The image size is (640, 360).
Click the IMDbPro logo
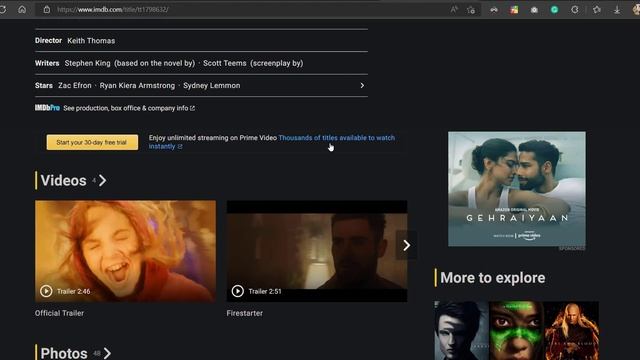[47, 108]
